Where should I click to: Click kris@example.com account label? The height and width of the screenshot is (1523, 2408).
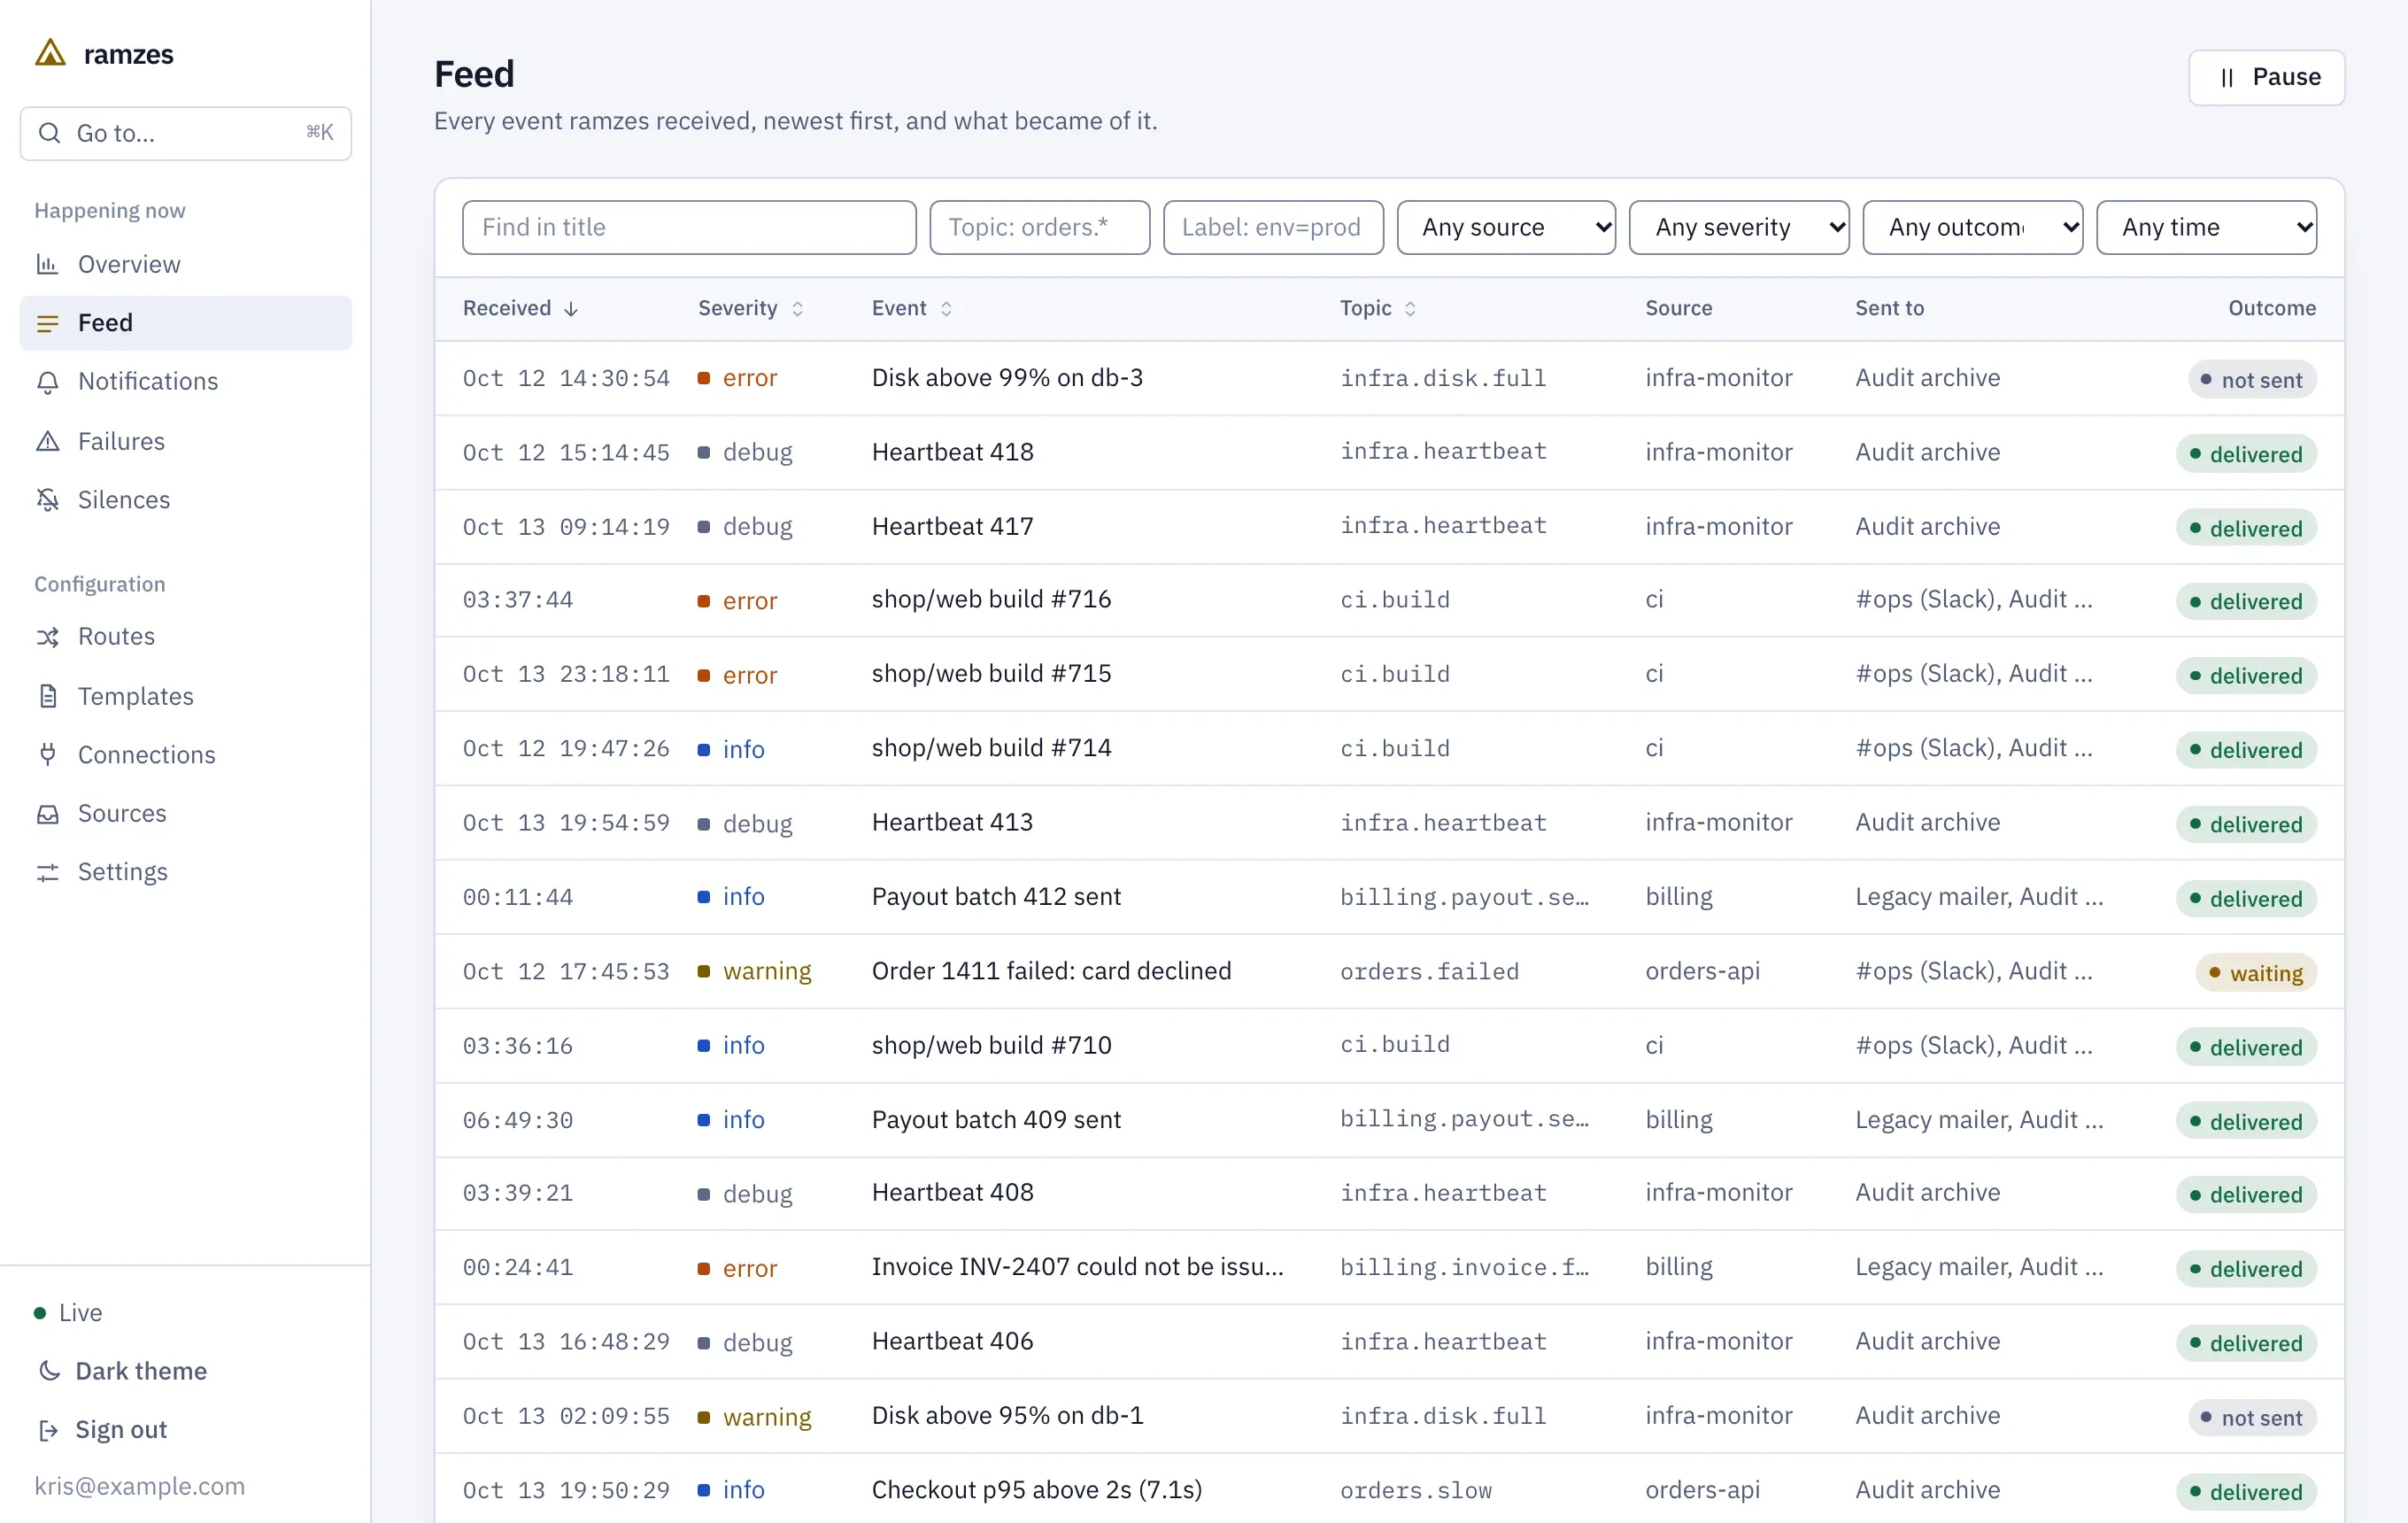point(139,1487)
